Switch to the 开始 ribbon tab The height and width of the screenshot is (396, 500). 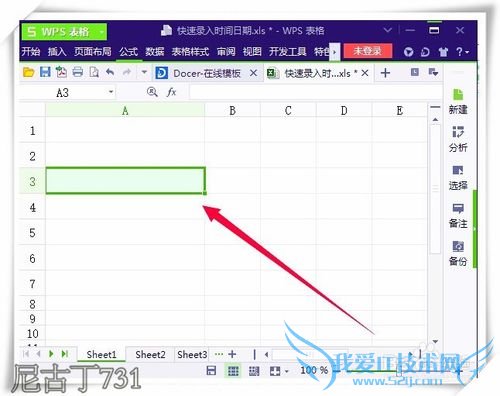coord(31,51)
